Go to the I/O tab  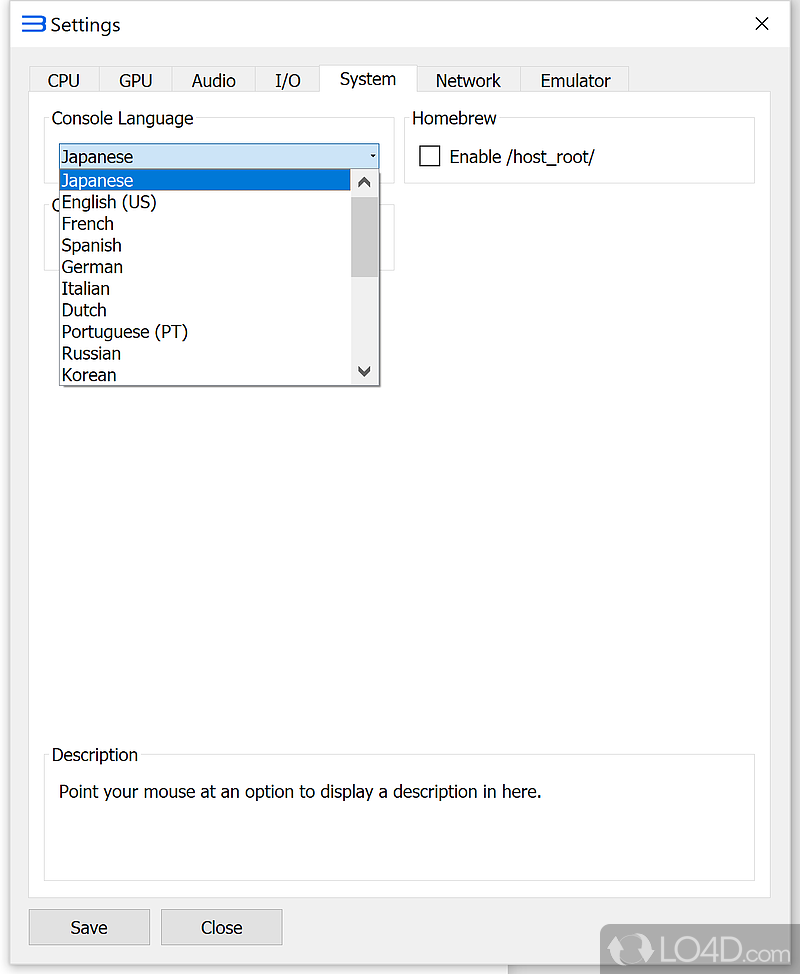click(288, 80)
